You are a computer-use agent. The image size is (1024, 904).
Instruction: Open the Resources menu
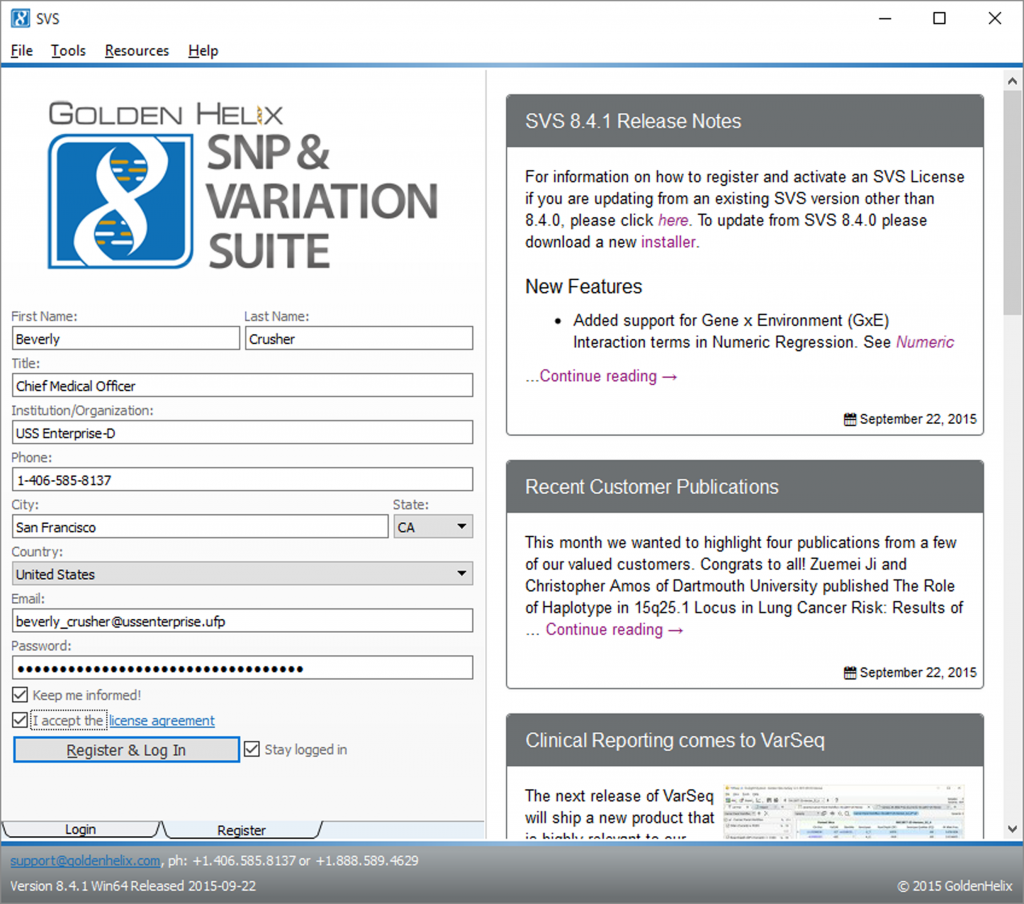(136, 51)
